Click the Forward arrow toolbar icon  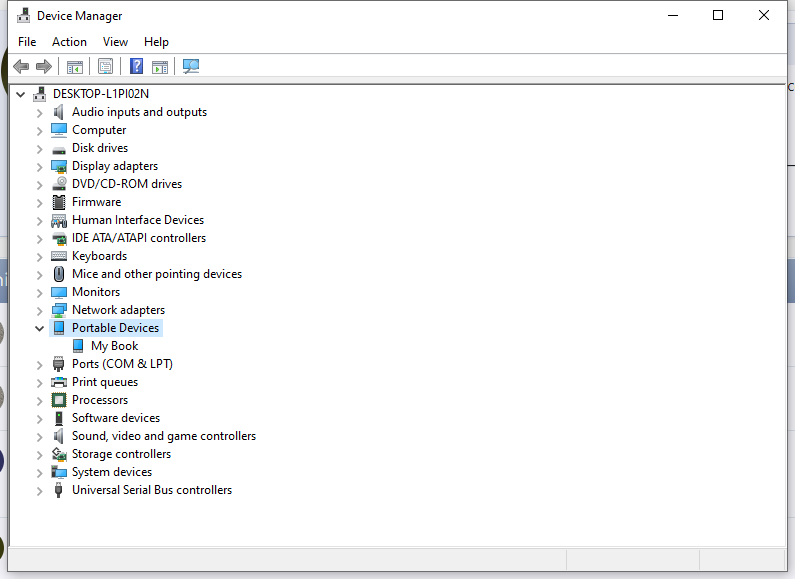(x=44, y=66)
